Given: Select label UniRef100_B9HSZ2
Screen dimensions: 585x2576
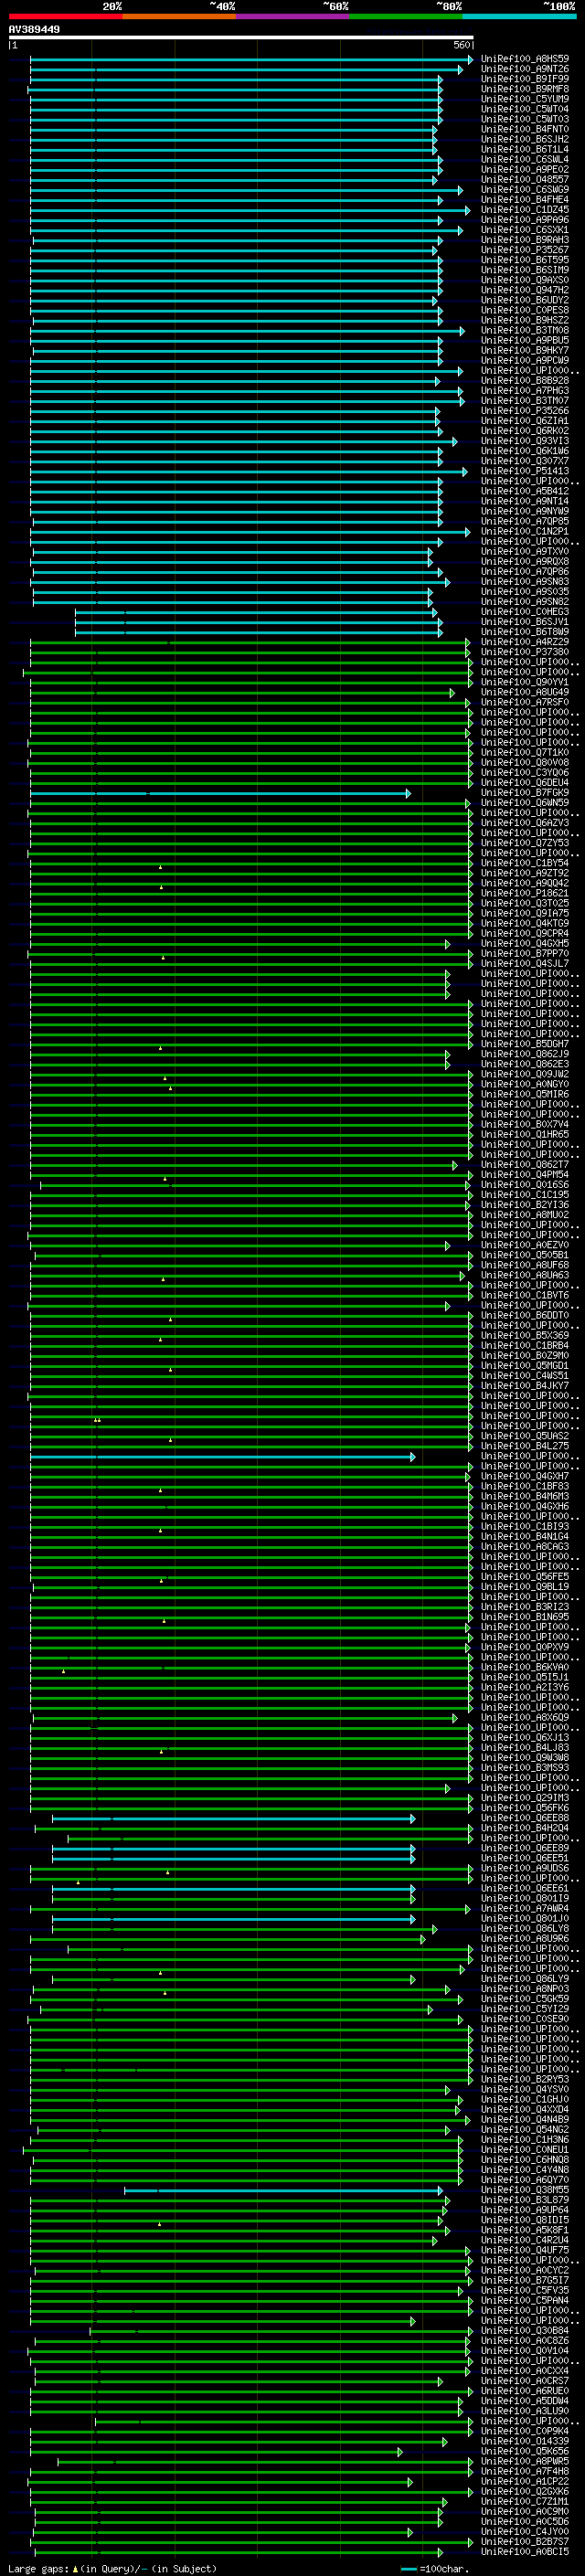Looking at the screenshot, I should 525,320.
